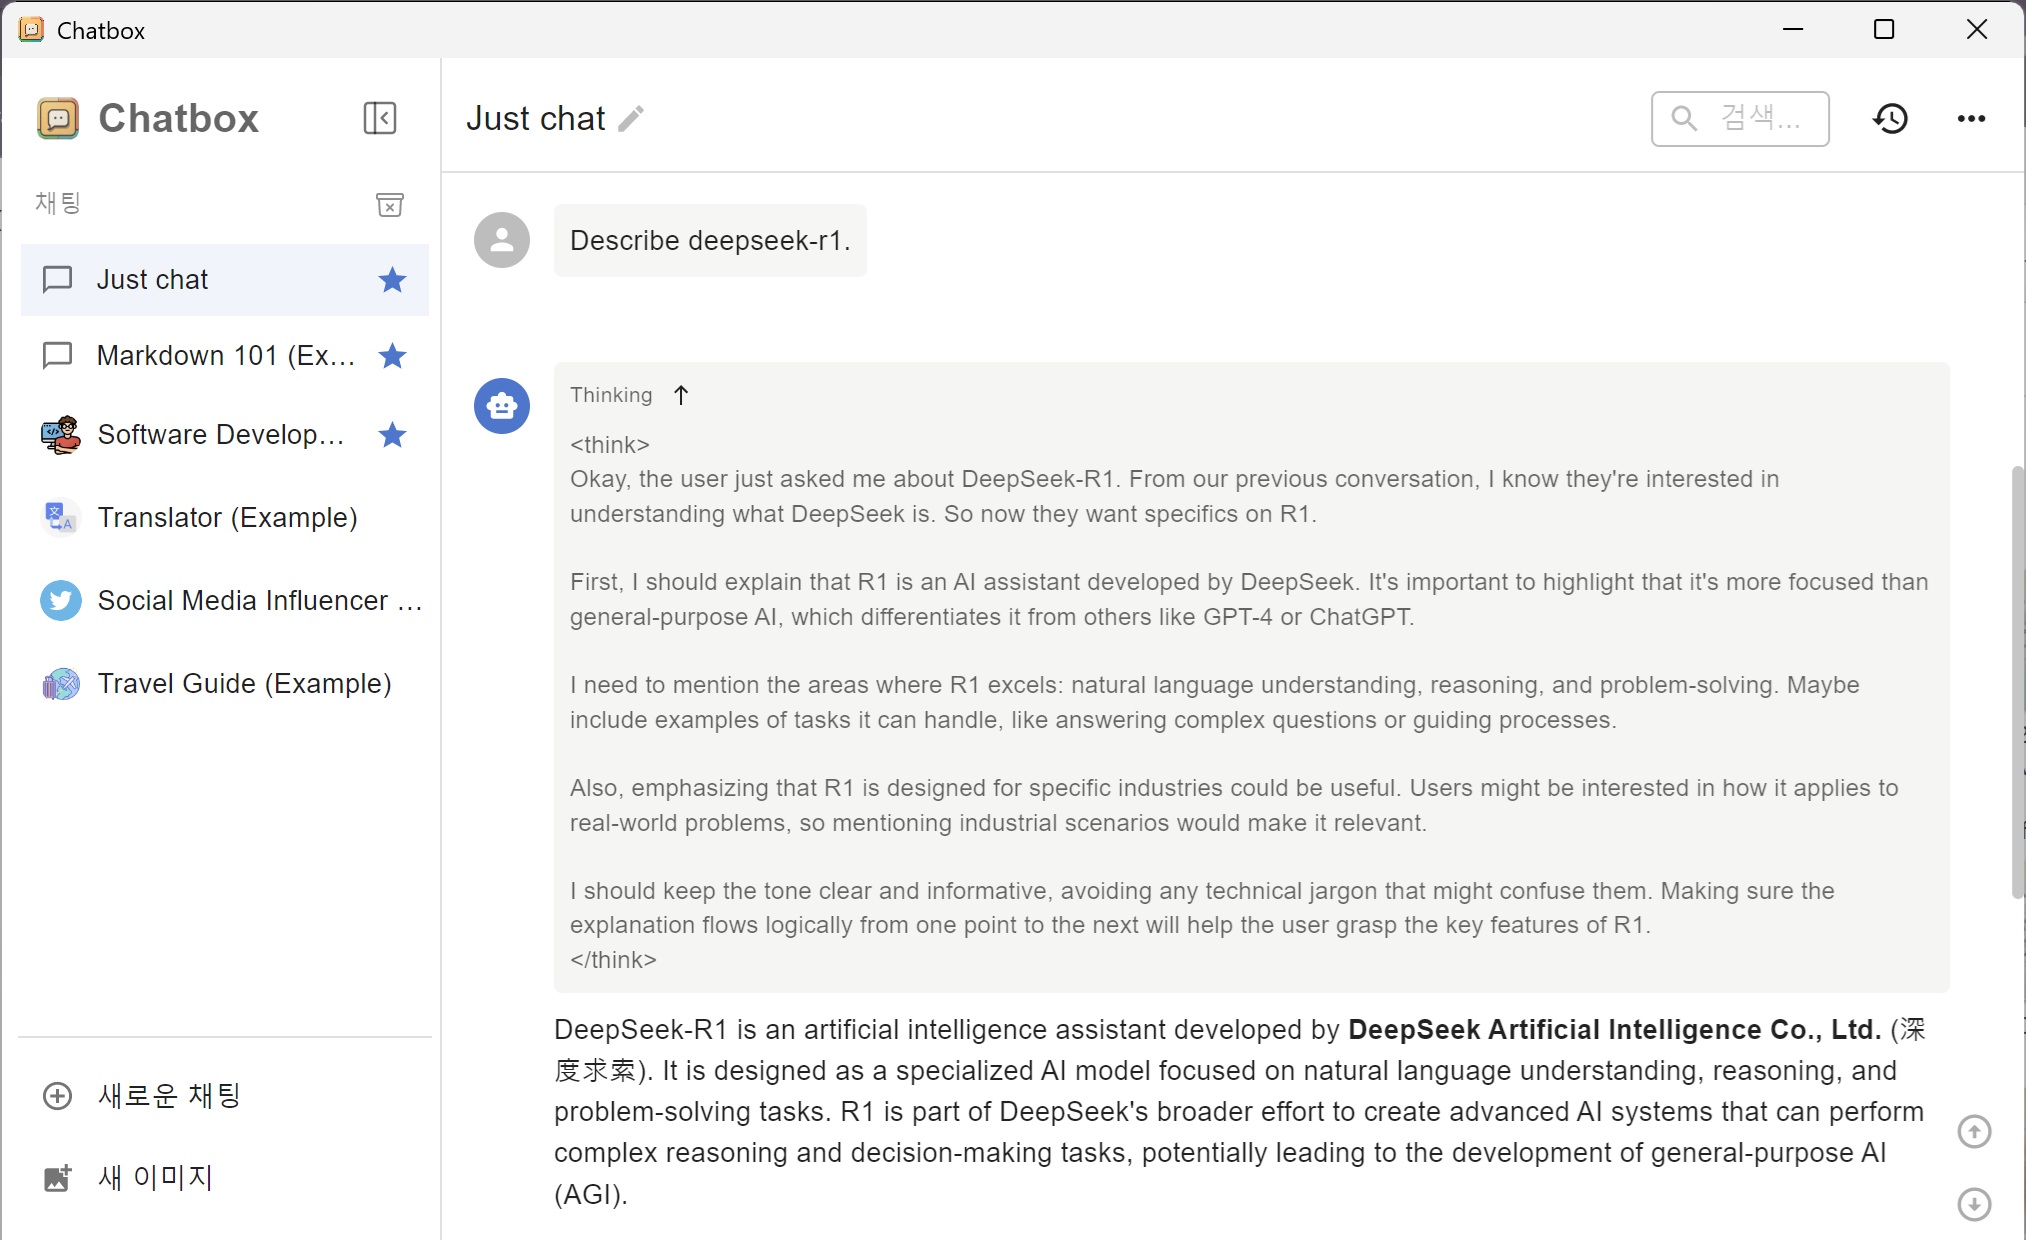The width and height of the screenshot is (2026, 1240).
Task: Edit chat title with pencil icon
Action: point(631,119)
